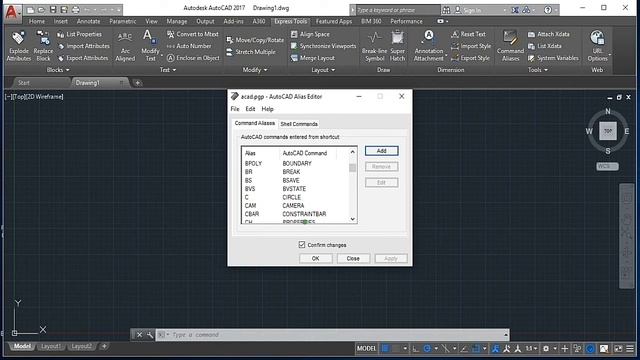
Task: Switch to Shell Commands tab
Action: click(x=299, y=124)
